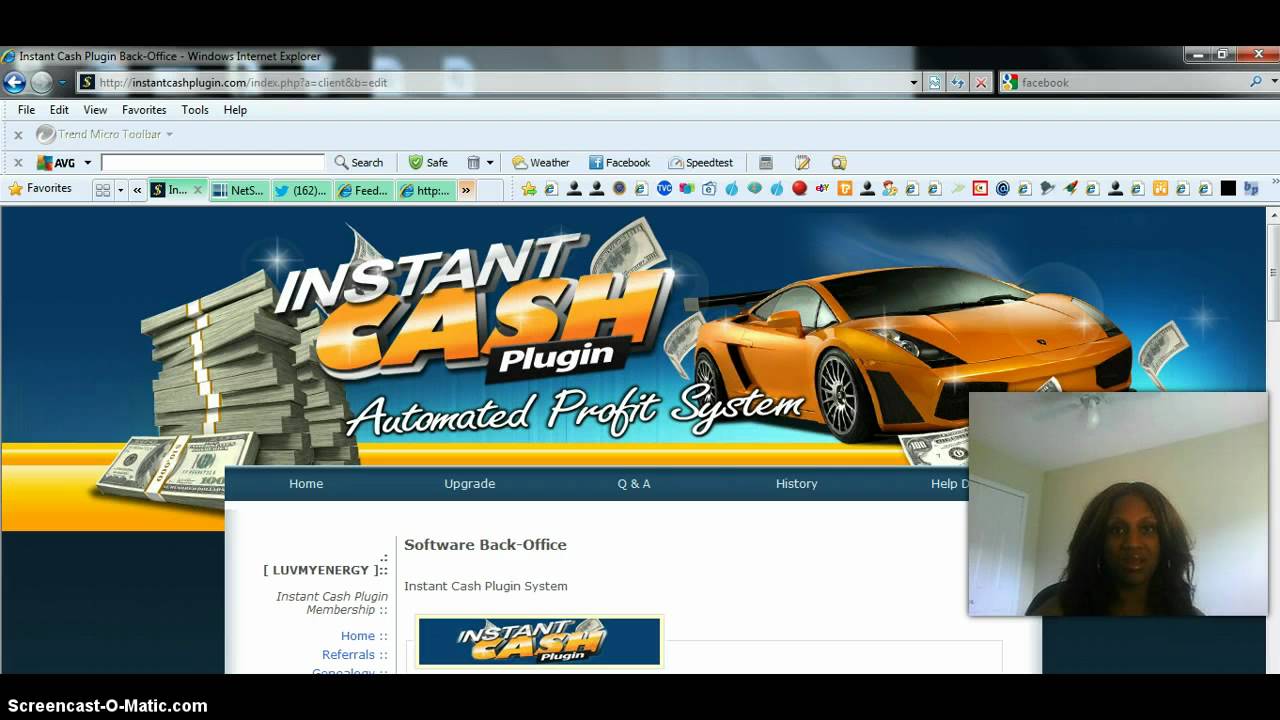
Task: Close the Trend Micro Toolbar
Action: pos(18,135)
